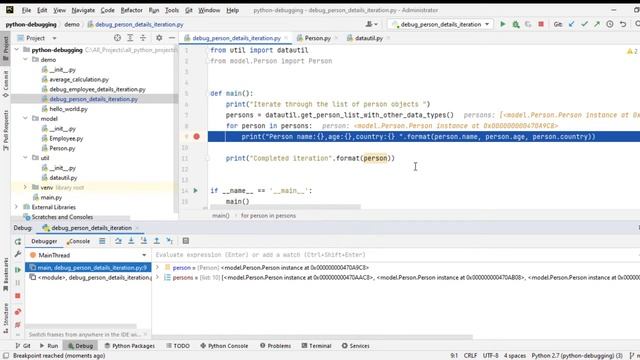Collapse the model folder
Image resolution: width=640 pixels, height=360 pixels.
pyautogui.click(x=25, y=118)
